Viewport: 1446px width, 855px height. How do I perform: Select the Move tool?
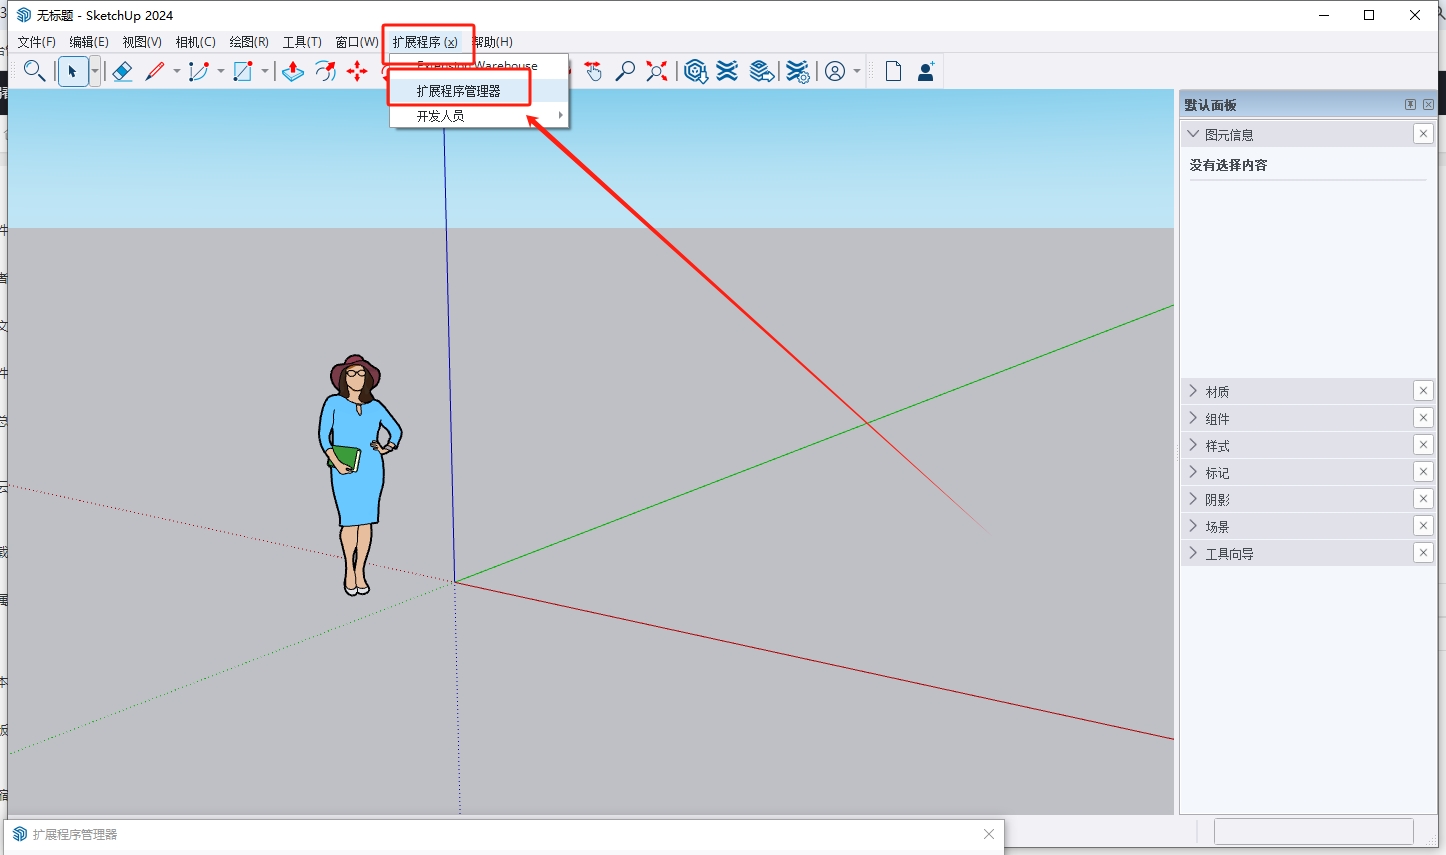point(358,71)
